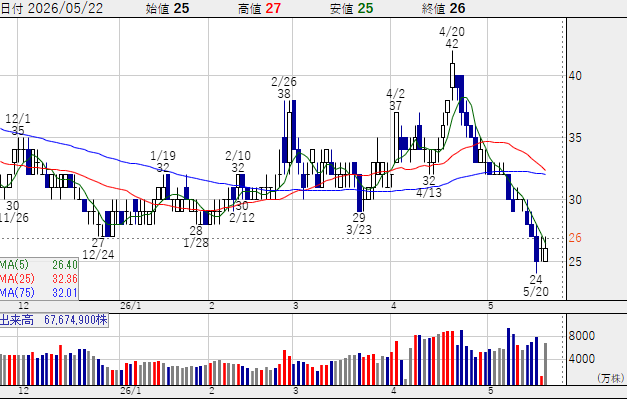
Task: Click the 4/13 low label 32
Action: 429,180
